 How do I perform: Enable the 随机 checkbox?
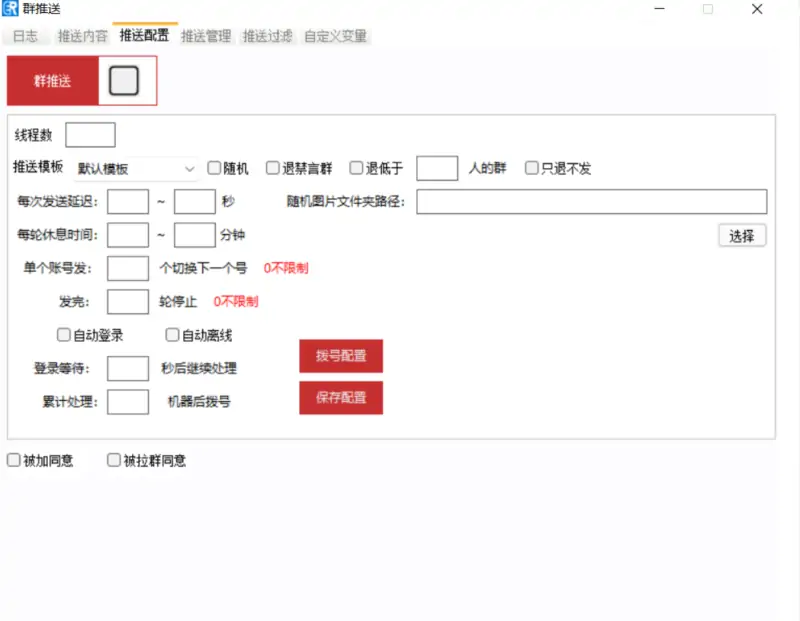pos(214,167)
